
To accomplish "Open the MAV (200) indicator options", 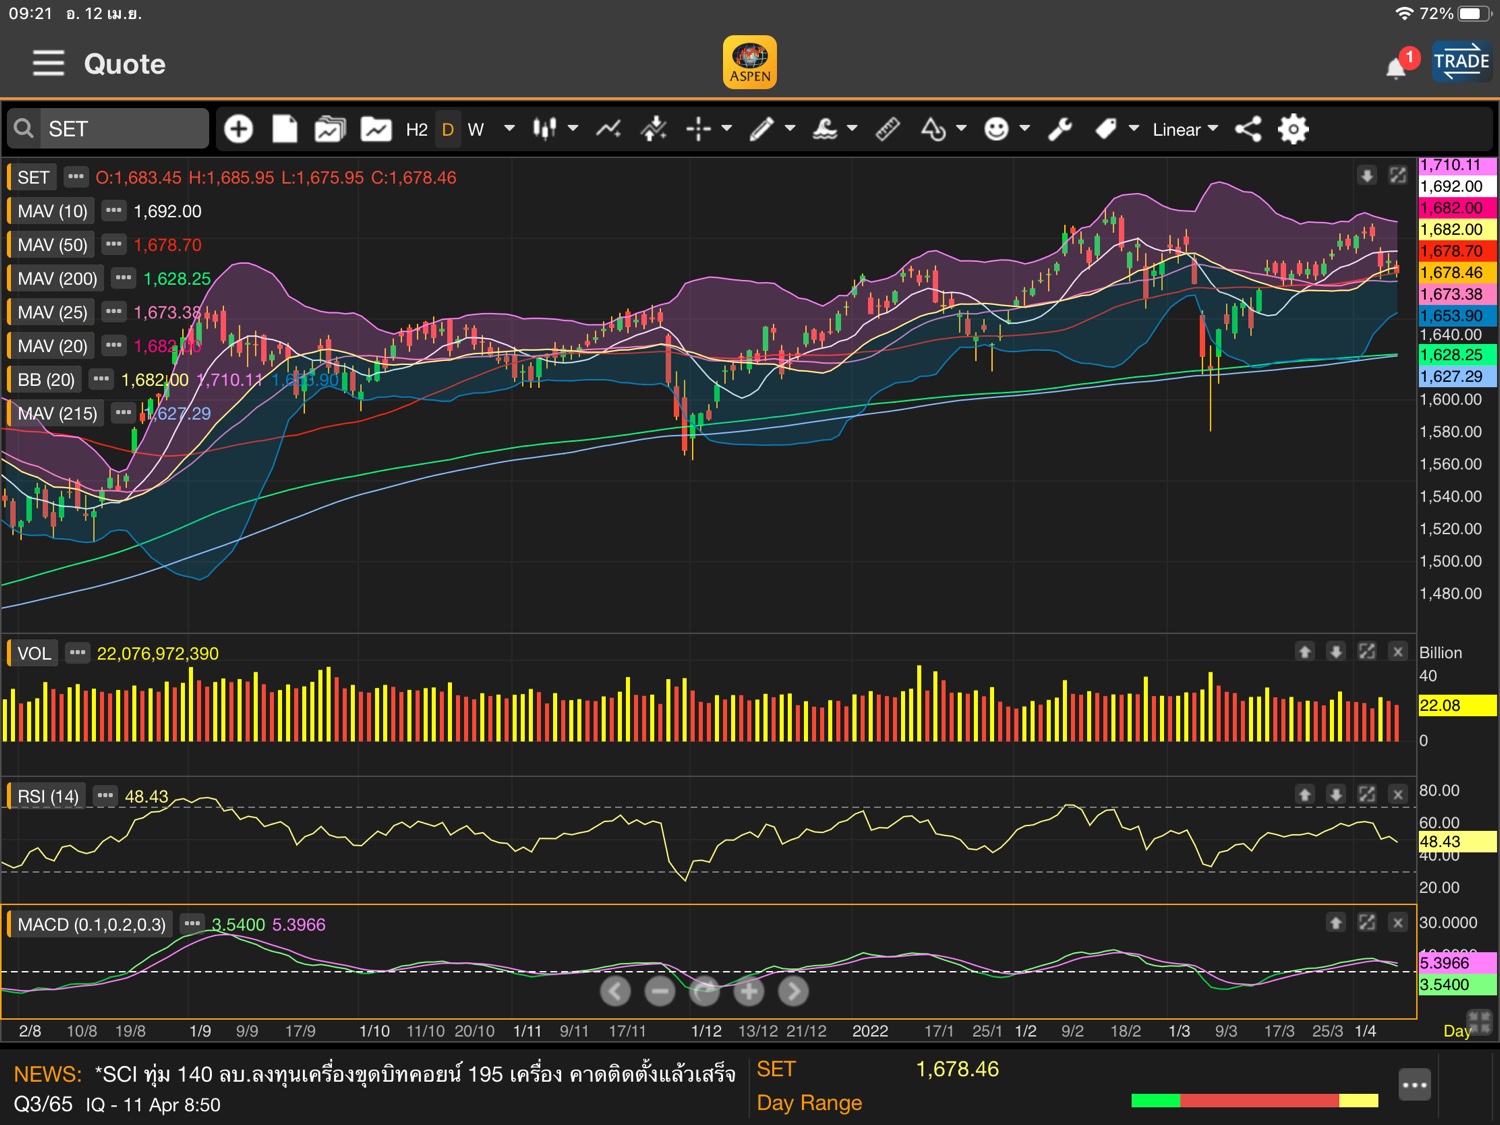I will 123,278.
